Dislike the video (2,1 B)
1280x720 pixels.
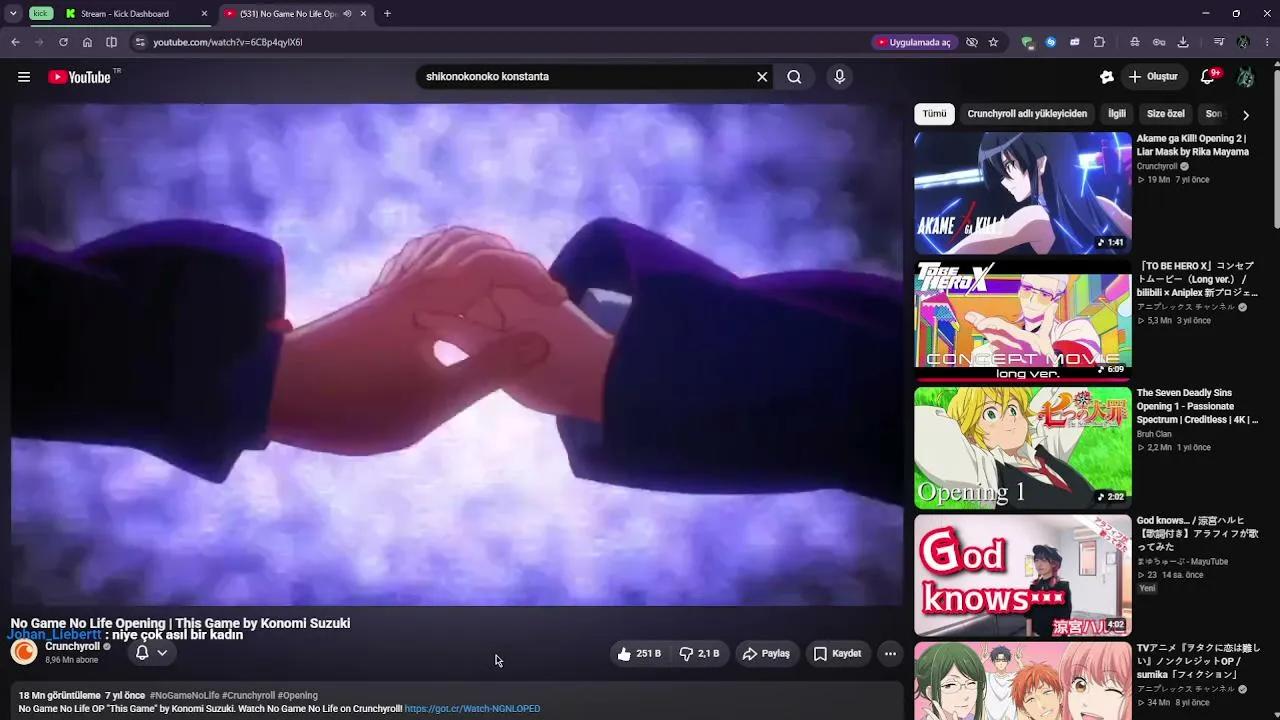699,654
